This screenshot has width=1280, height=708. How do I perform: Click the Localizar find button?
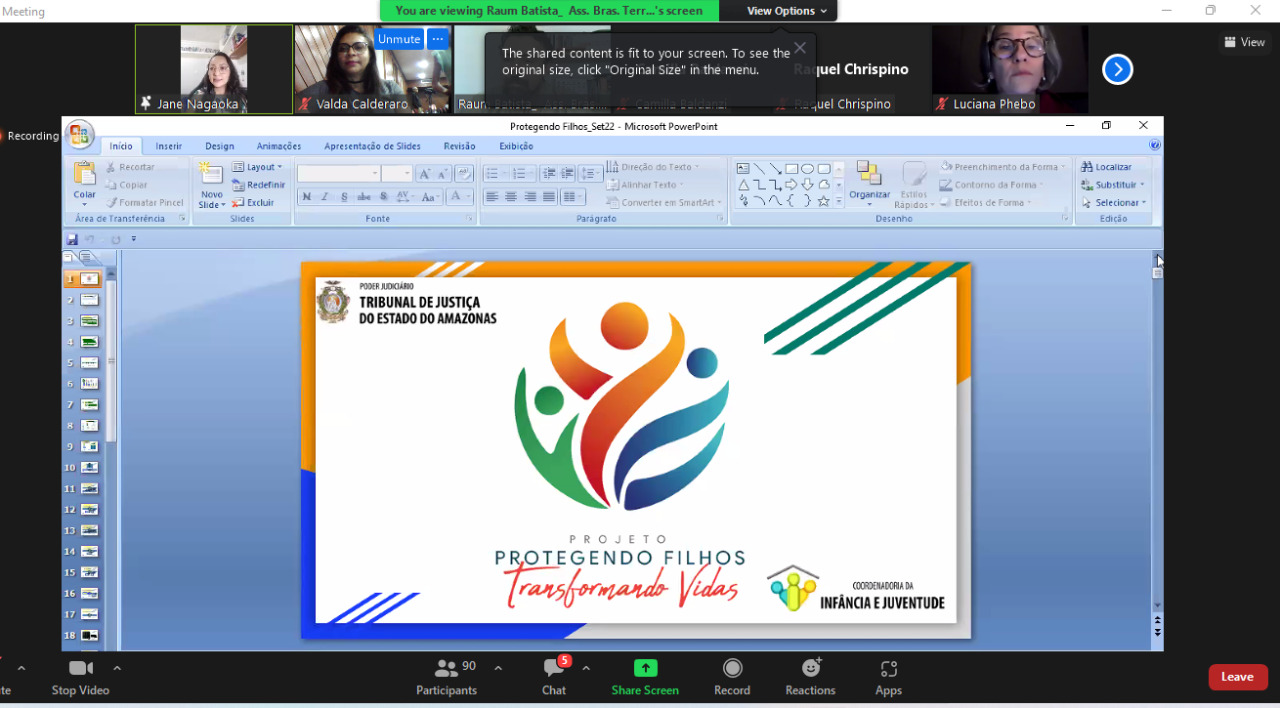click(x=1106, y=167)
